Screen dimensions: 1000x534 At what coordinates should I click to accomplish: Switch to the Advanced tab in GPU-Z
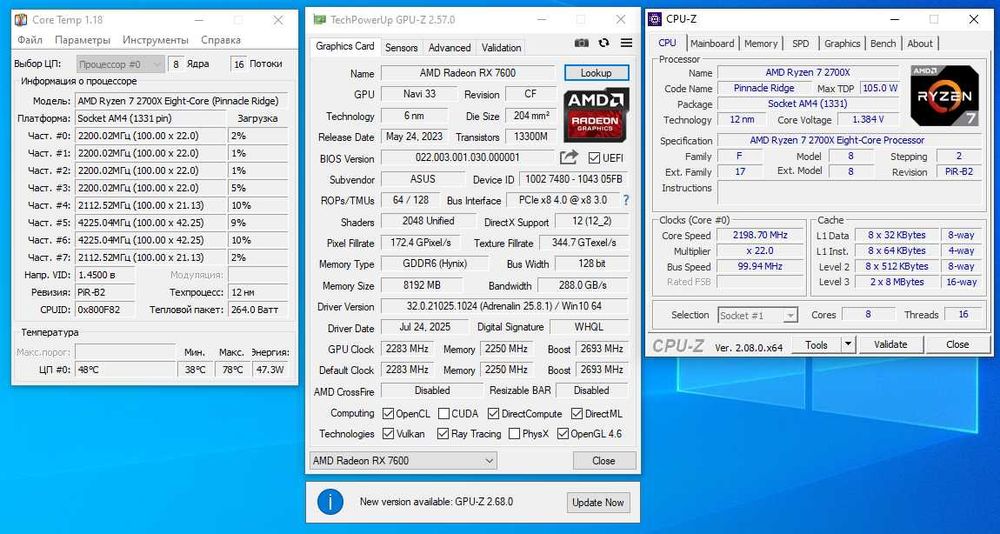click(x=450, y=48)
